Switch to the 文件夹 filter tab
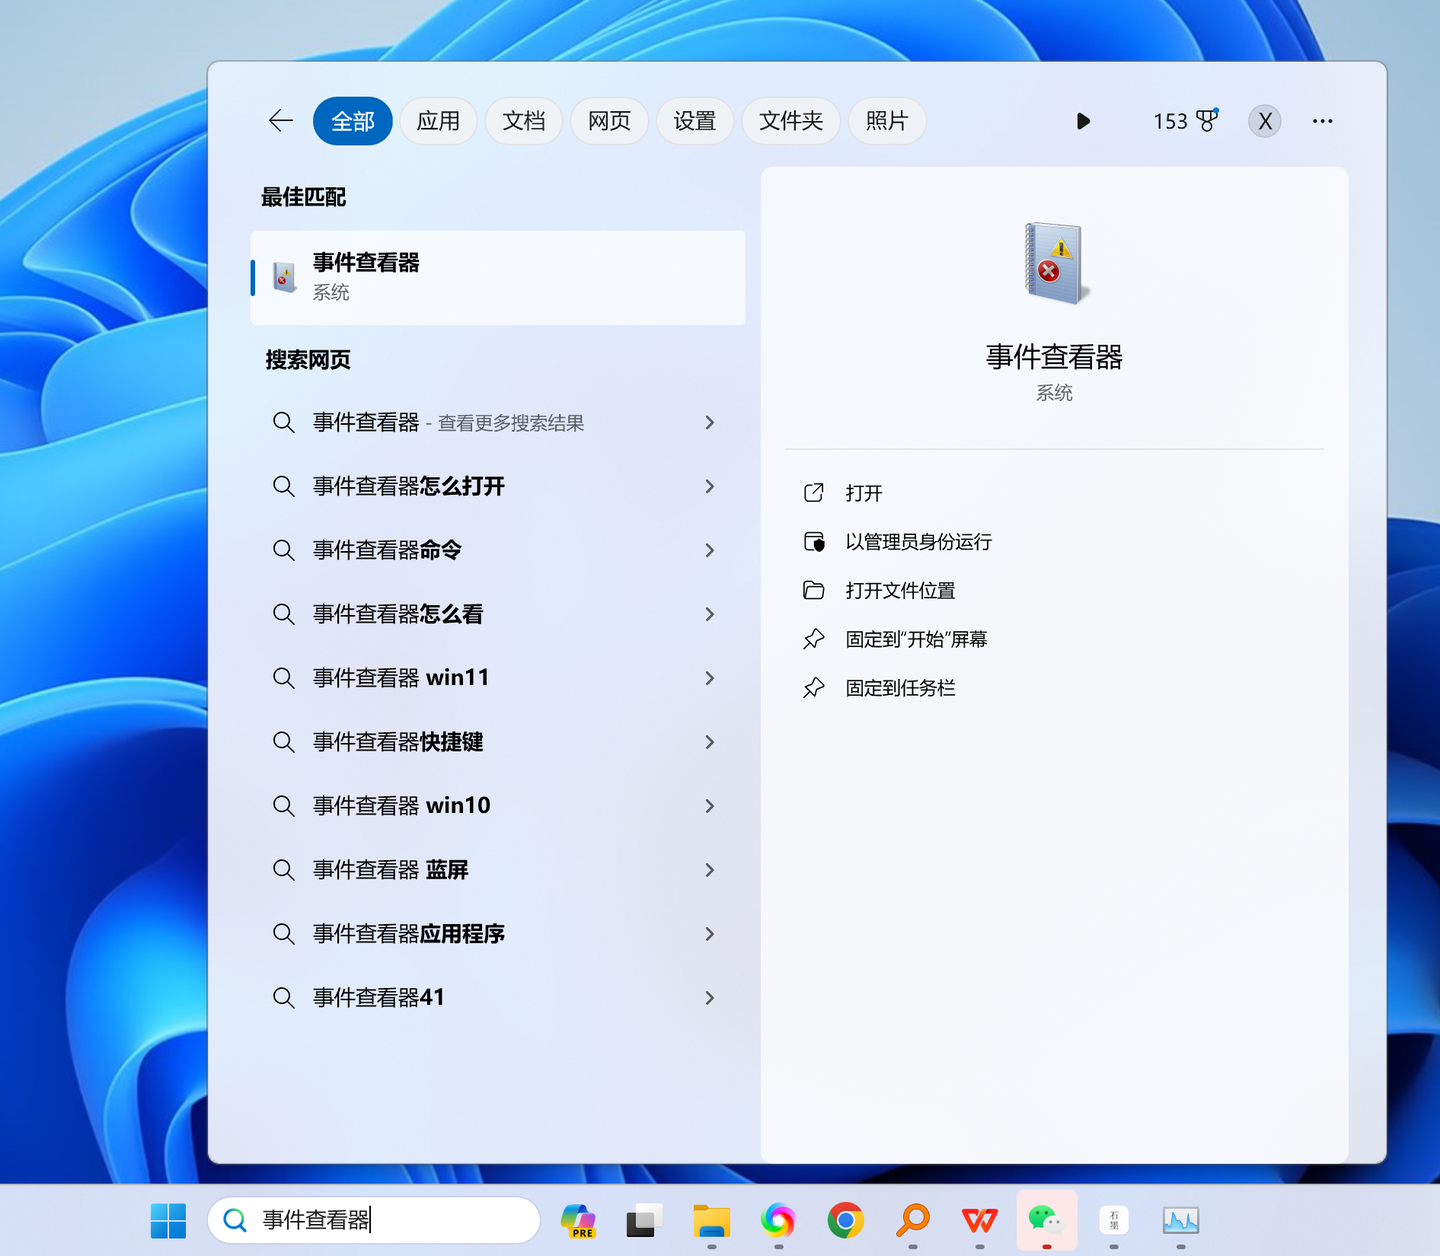The image size is (1440, 1256). click(x=791, y=121)
